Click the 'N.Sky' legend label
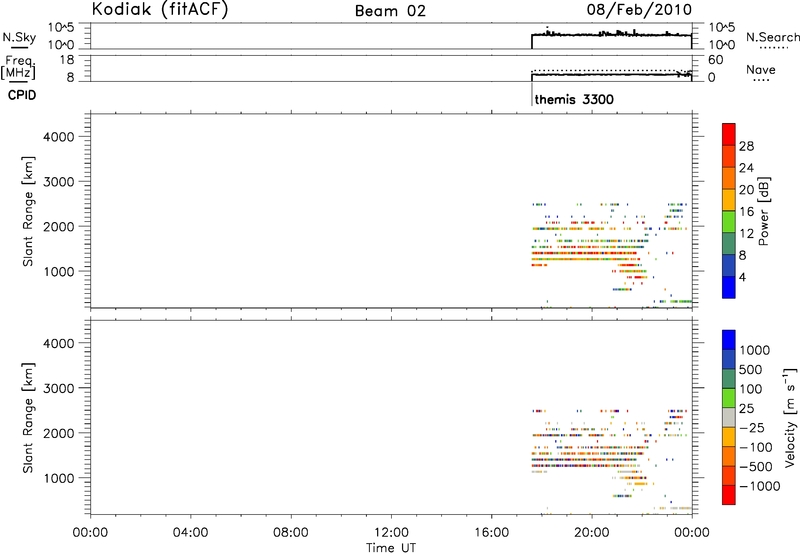The image size is (800, 554). (x=19, y=38)
